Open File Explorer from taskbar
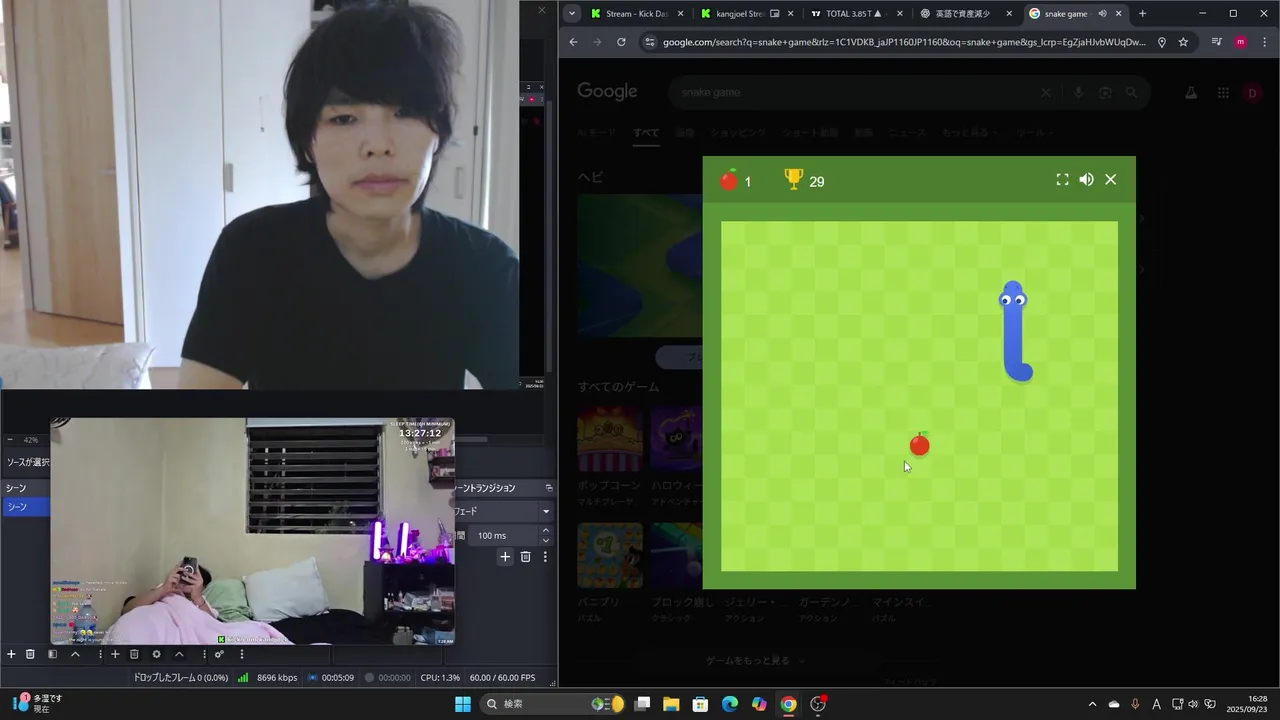This screenshot has height=720, width=1280. point(671,704)
